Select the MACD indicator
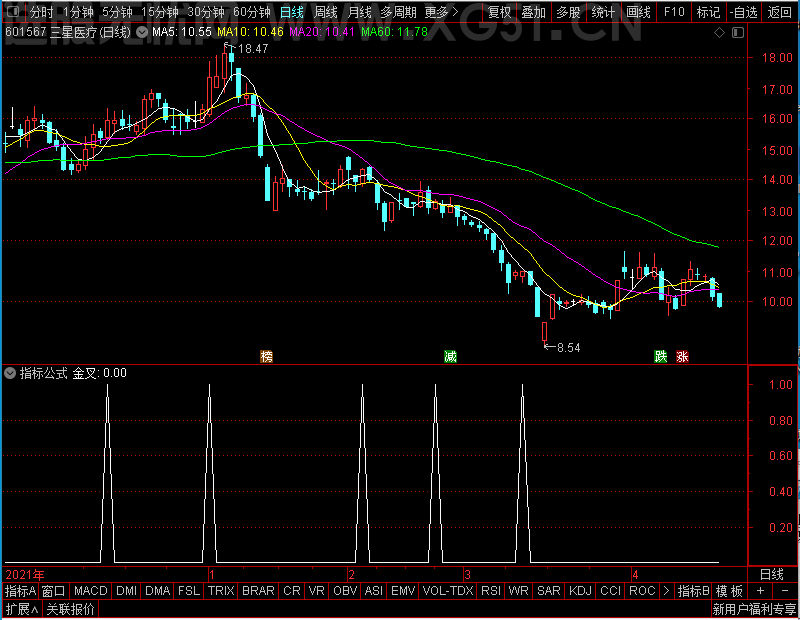The image size is (800, 620). pyautogui.click(x=90, y=591)
